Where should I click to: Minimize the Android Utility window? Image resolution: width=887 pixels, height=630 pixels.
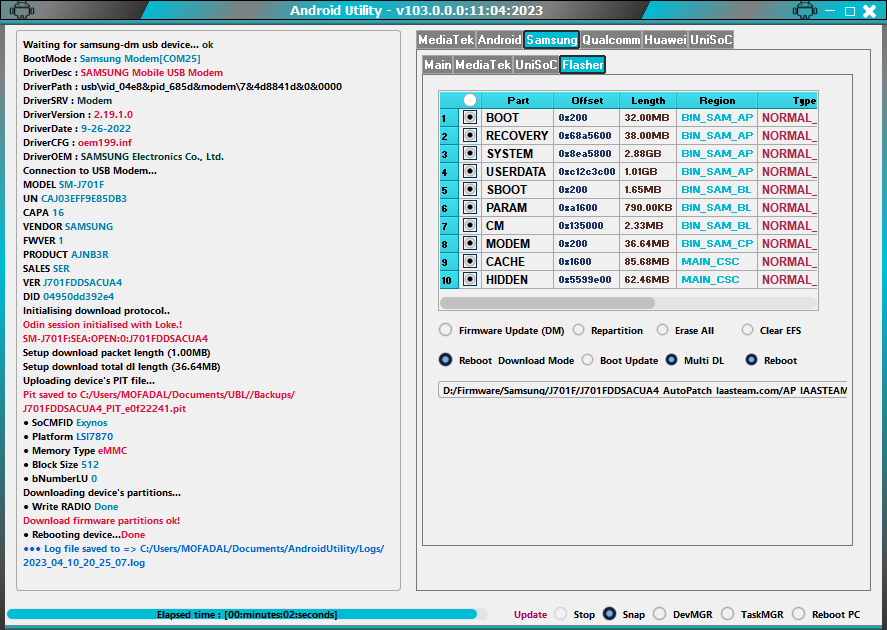830,10
